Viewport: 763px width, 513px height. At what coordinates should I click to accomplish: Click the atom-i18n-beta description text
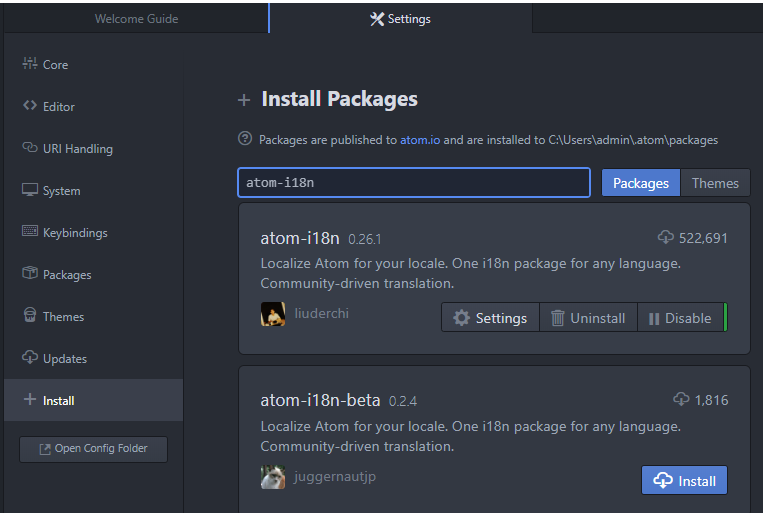[470, 436]
